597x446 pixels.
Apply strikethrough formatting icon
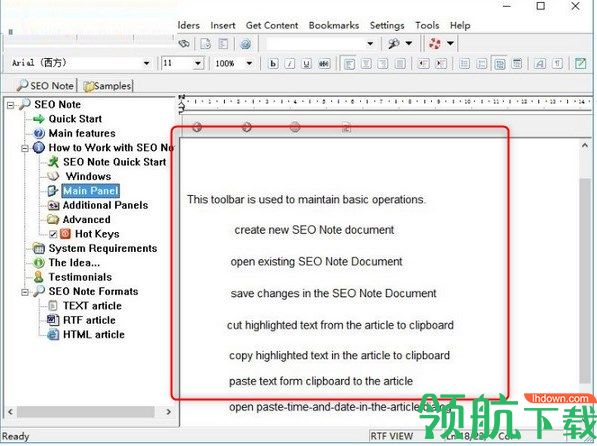[324, 64]
